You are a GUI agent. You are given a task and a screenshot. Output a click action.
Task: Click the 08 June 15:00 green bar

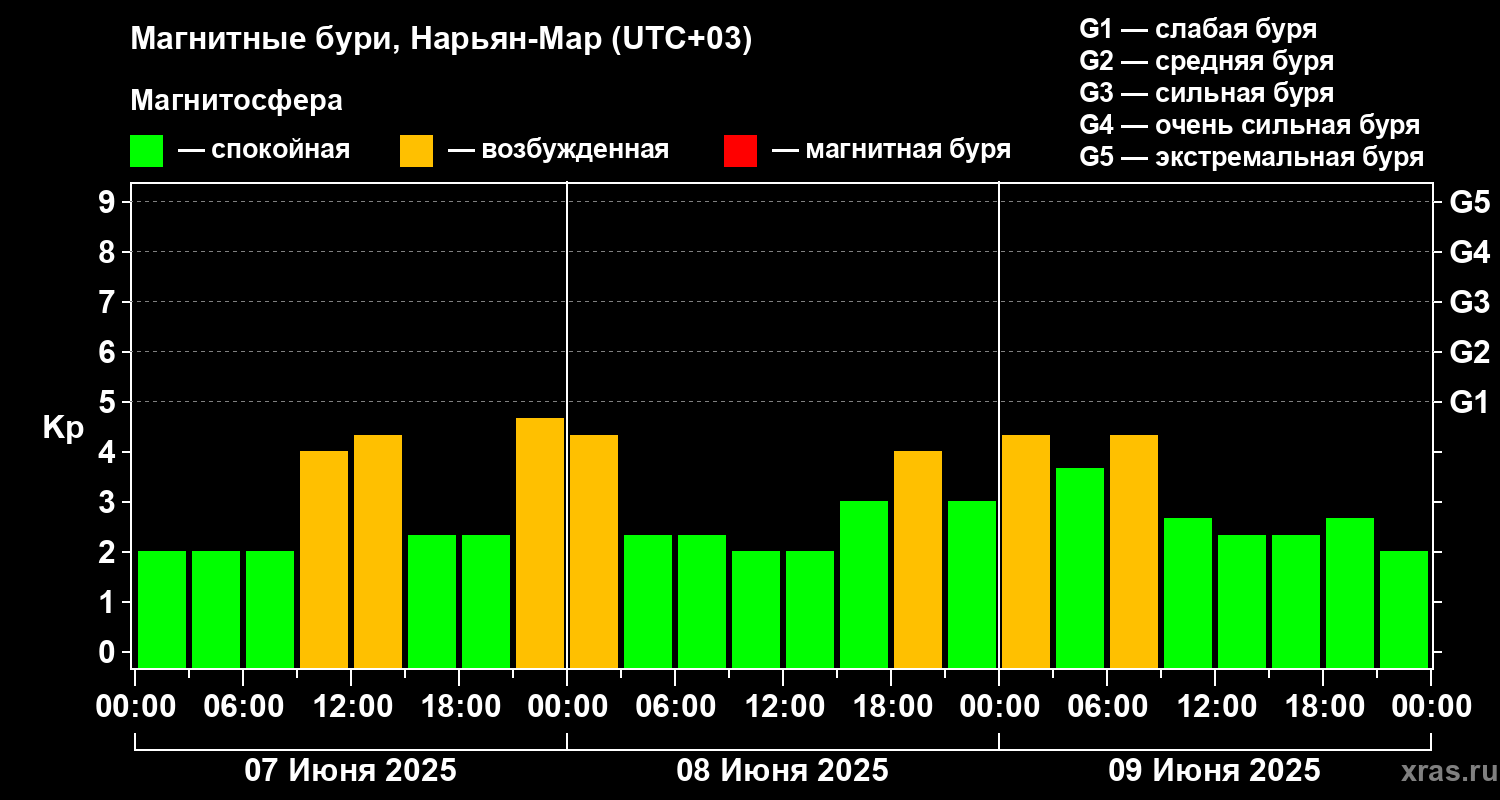[x=864, y=584]
